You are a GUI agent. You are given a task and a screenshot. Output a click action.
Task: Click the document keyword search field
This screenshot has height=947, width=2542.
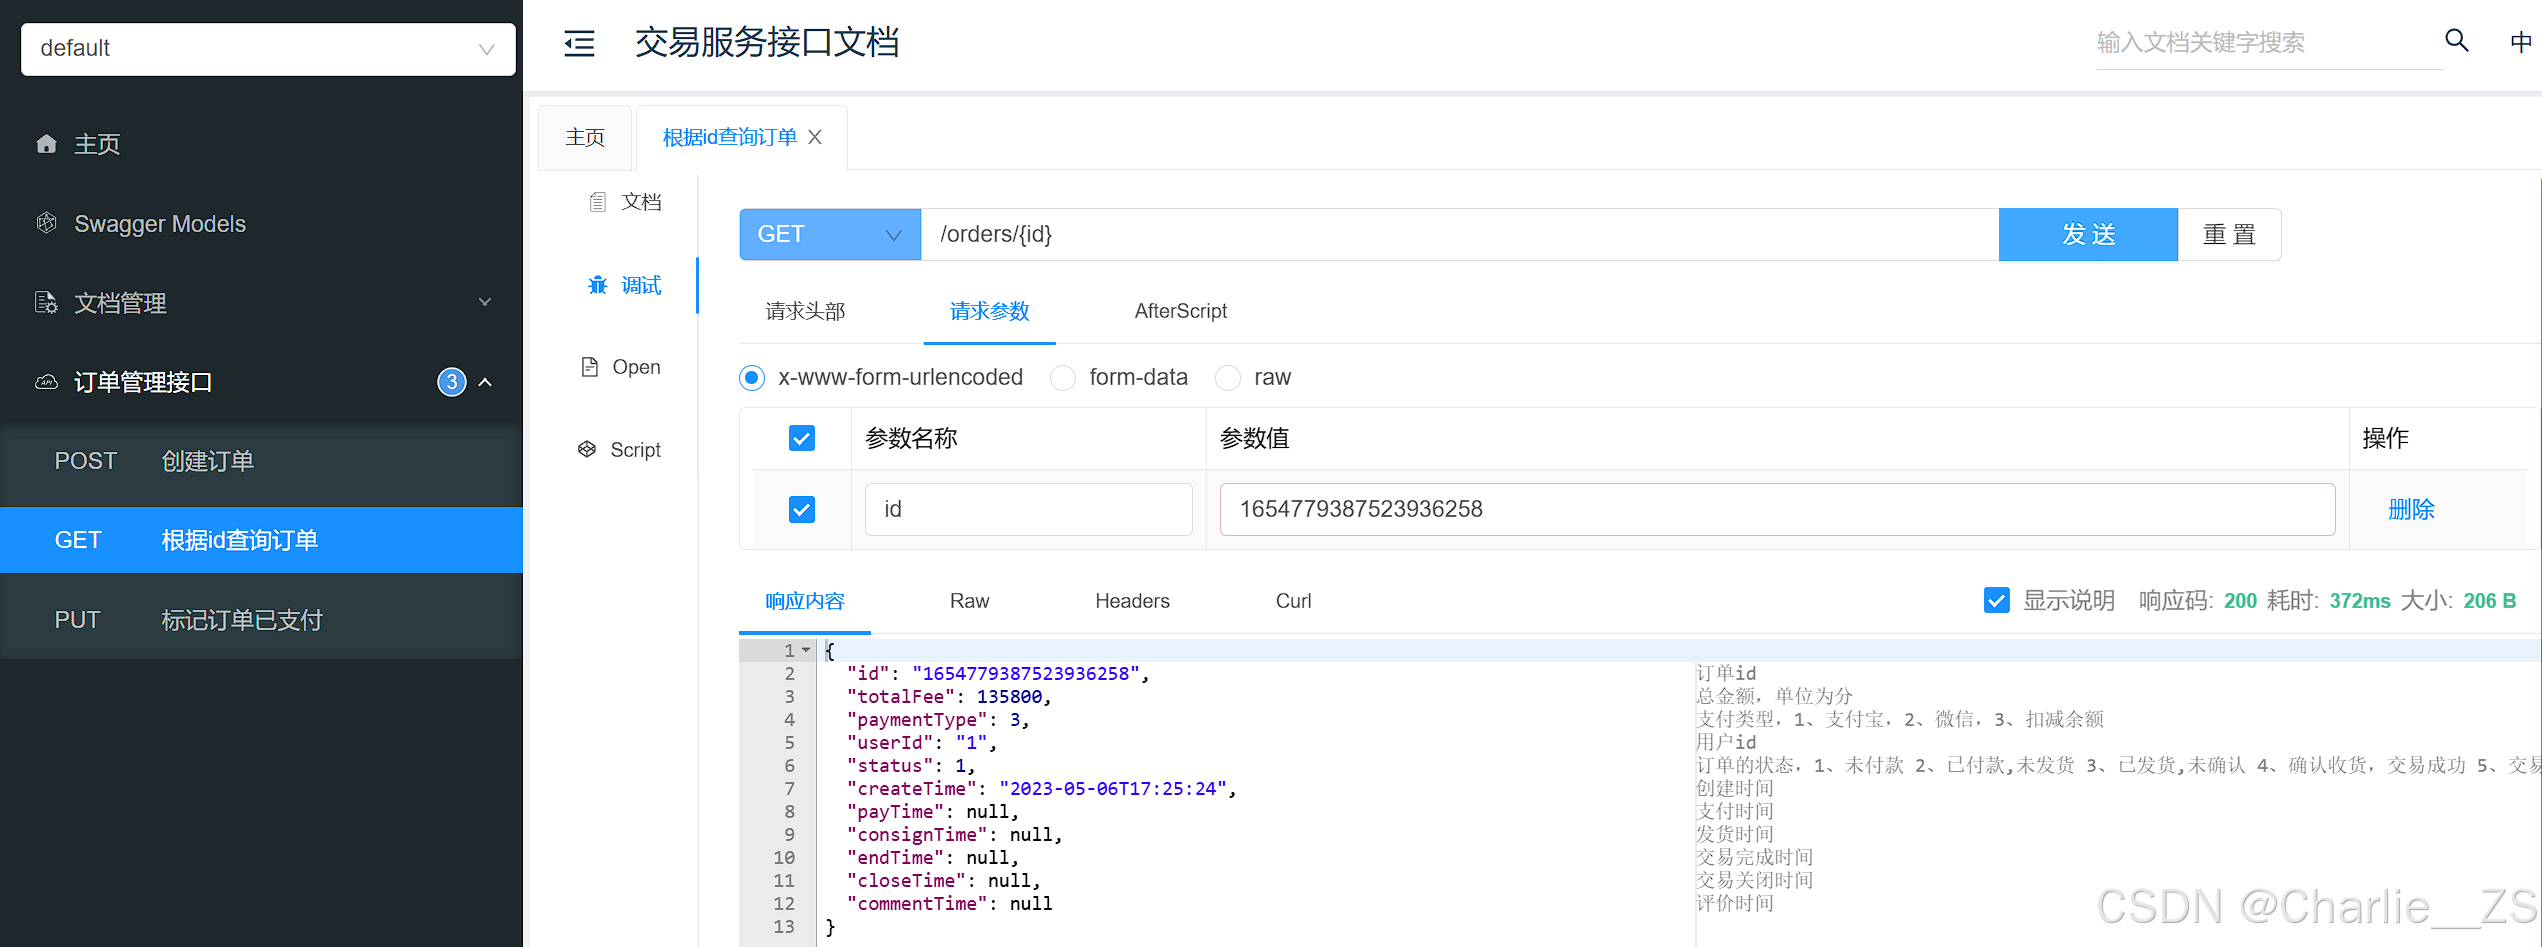tap(2268, 42)
